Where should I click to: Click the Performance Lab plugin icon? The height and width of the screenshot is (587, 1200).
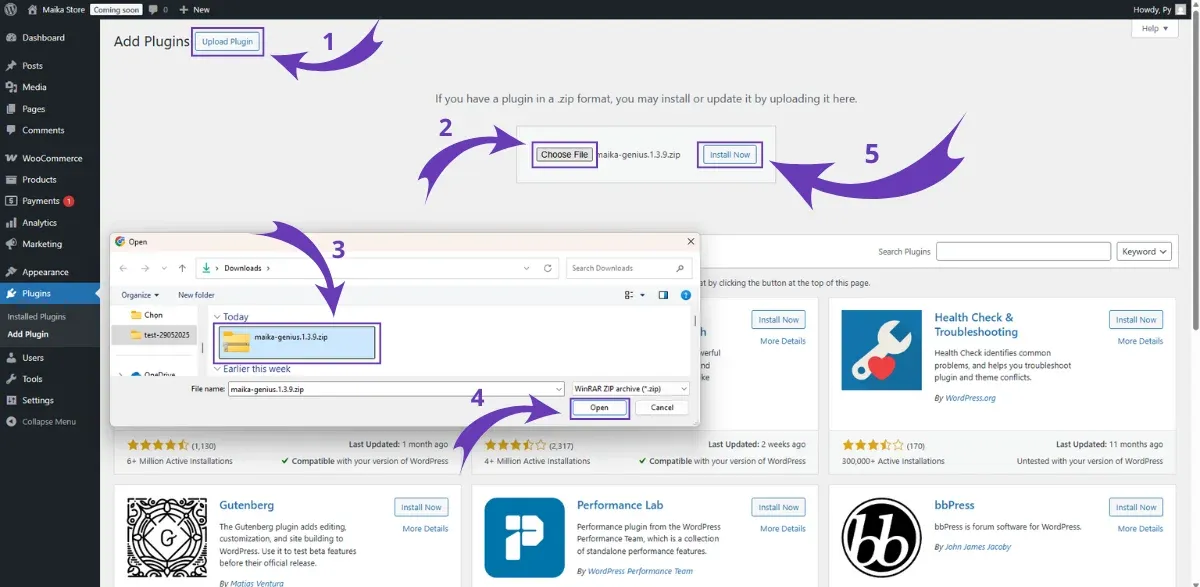click(524, 537)
